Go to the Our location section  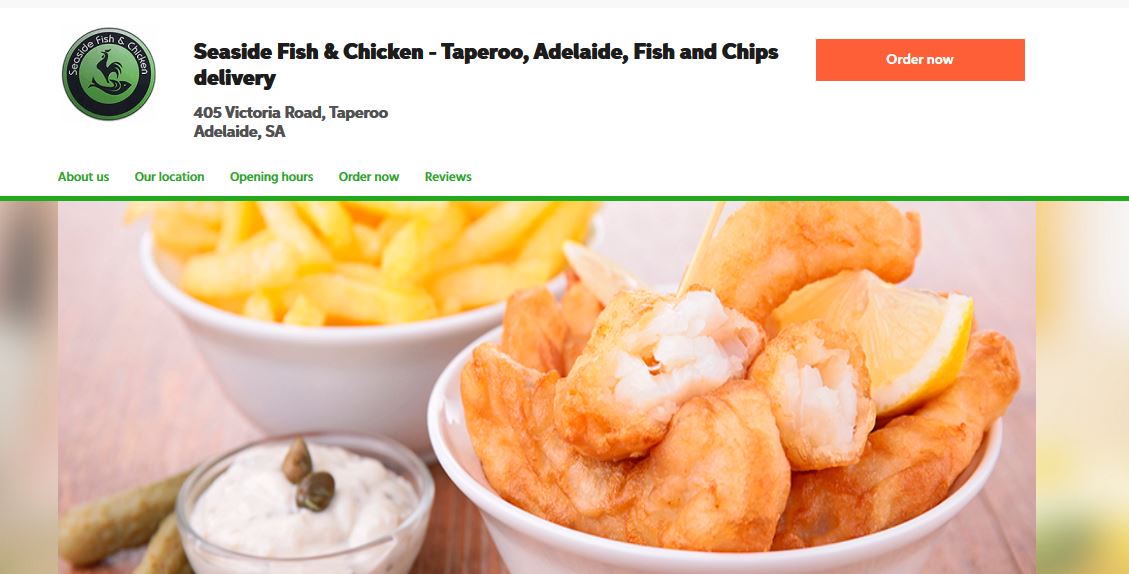tap(169, 176)
